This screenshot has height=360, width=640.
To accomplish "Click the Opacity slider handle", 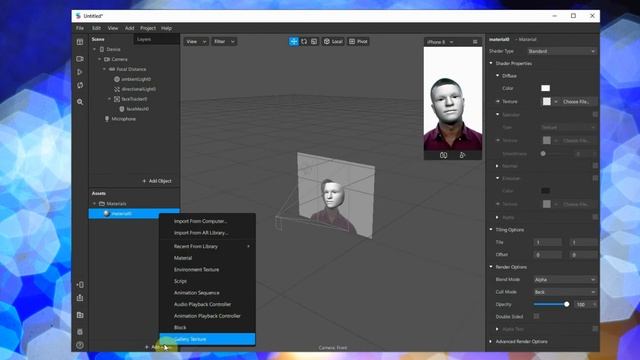I will pos(567,304).
